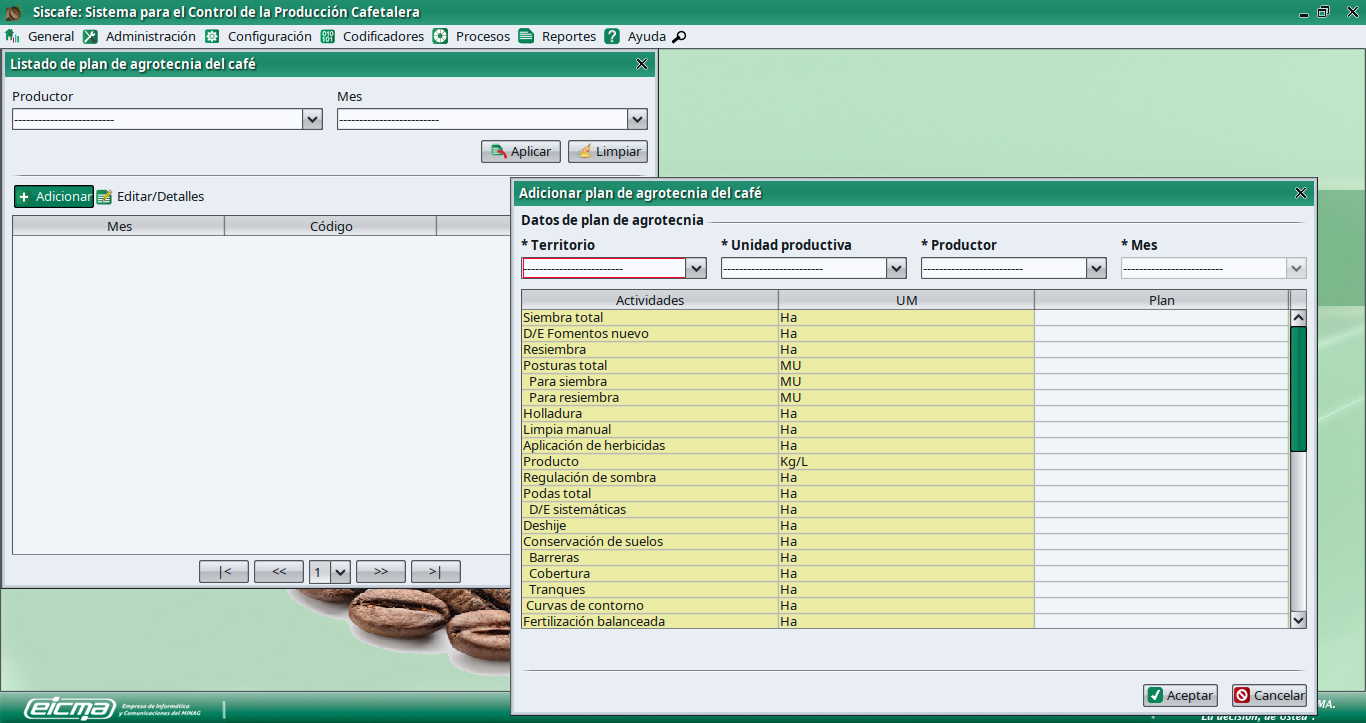Click the Limpiar filter button
1366x723 pixels.
point(608,151)
